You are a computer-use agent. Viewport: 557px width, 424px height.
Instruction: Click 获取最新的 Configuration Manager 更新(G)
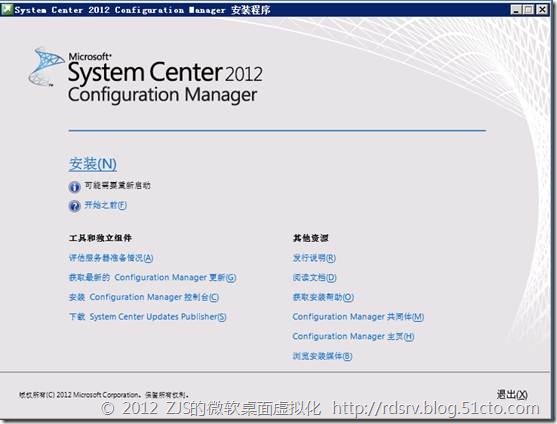(x=152, y=277)
